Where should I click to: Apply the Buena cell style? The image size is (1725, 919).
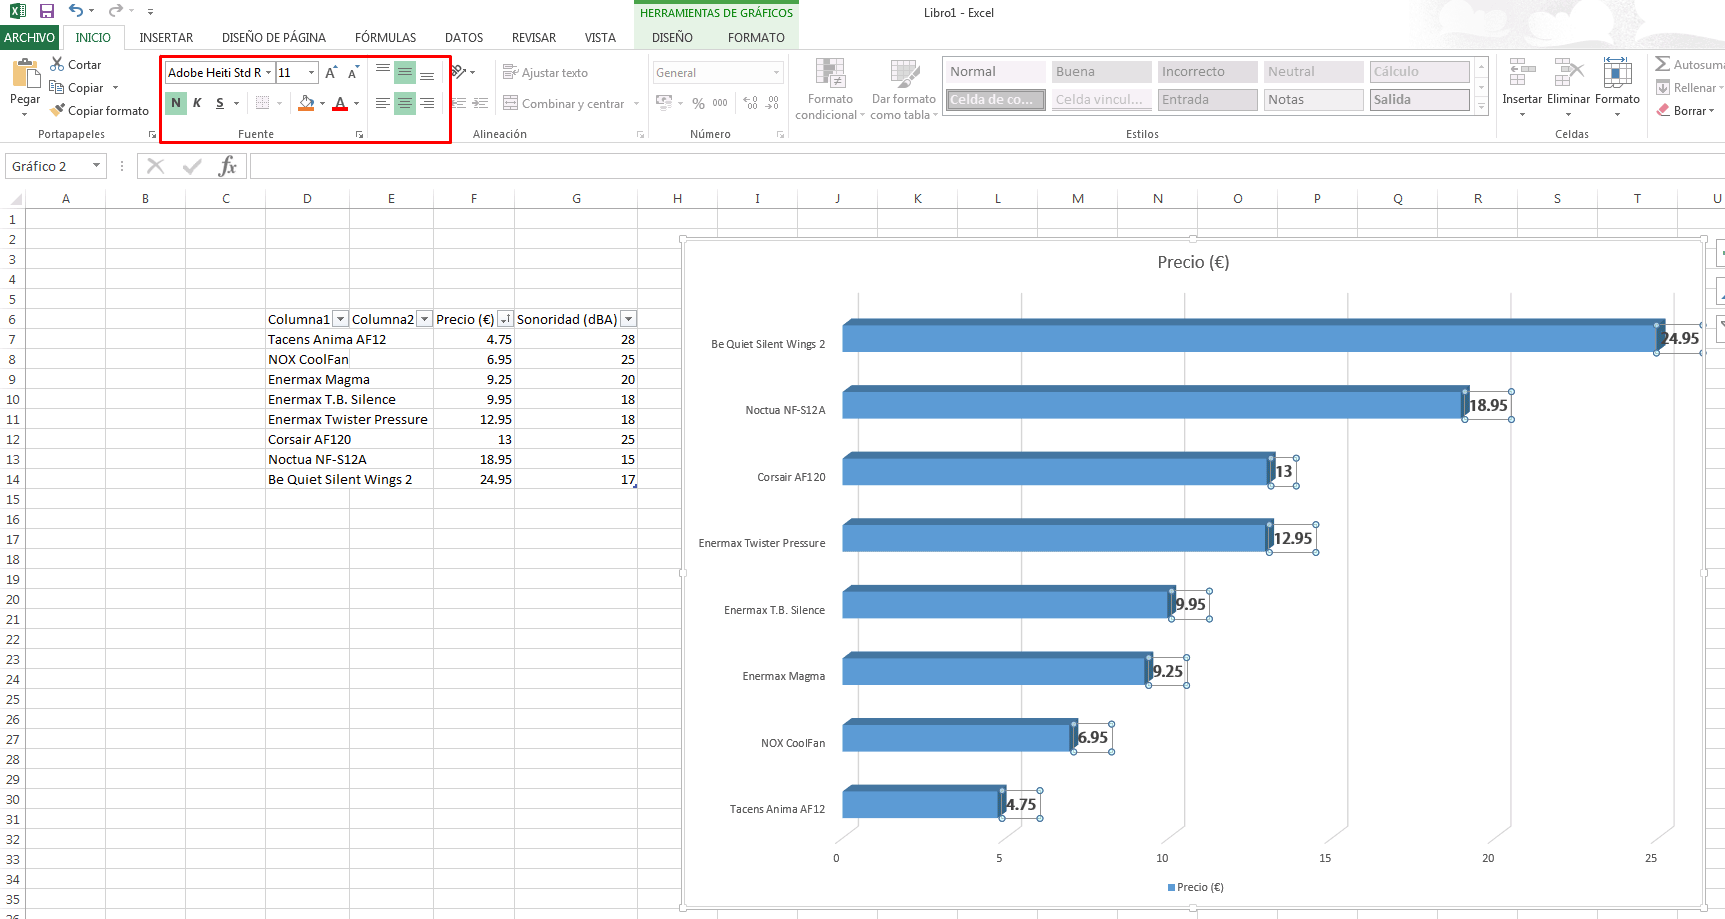pyautogui.click(x=1101, y=72)
